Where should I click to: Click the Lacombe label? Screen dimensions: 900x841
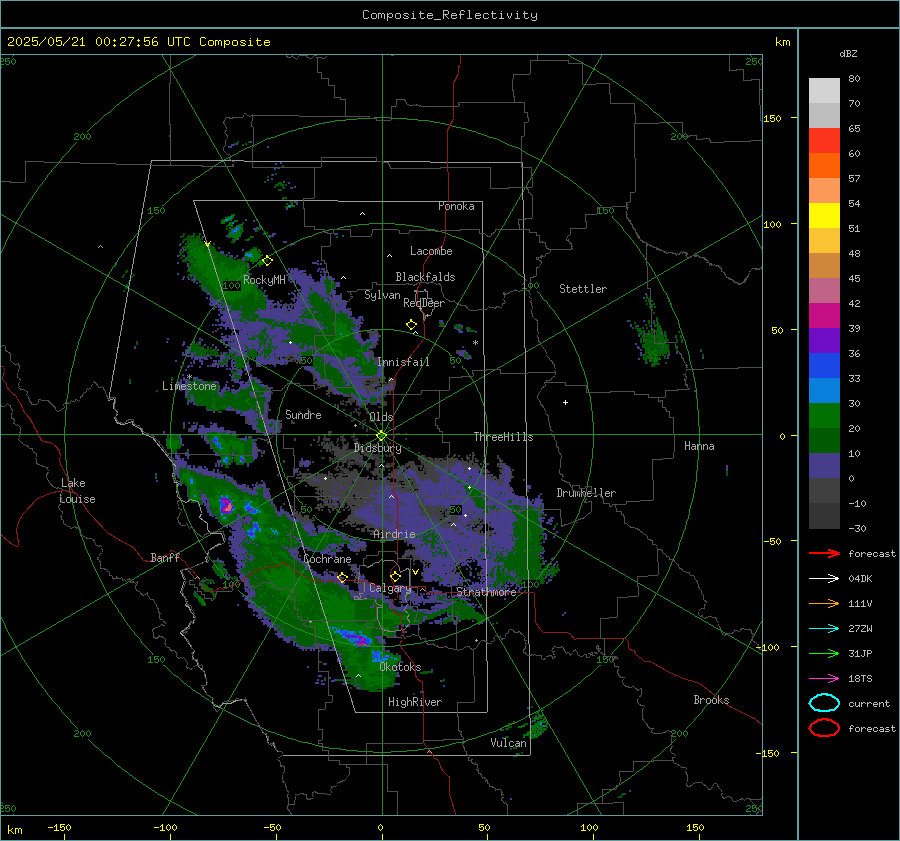click(x=431, y=251)
